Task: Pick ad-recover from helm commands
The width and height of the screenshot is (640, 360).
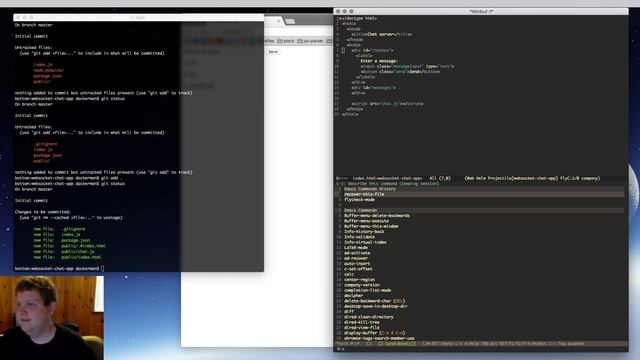Action: [x=356, y=258]
